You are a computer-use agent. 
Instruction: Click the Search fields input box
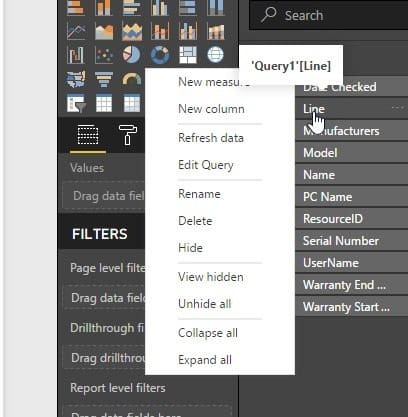click(x=329, y=15)
